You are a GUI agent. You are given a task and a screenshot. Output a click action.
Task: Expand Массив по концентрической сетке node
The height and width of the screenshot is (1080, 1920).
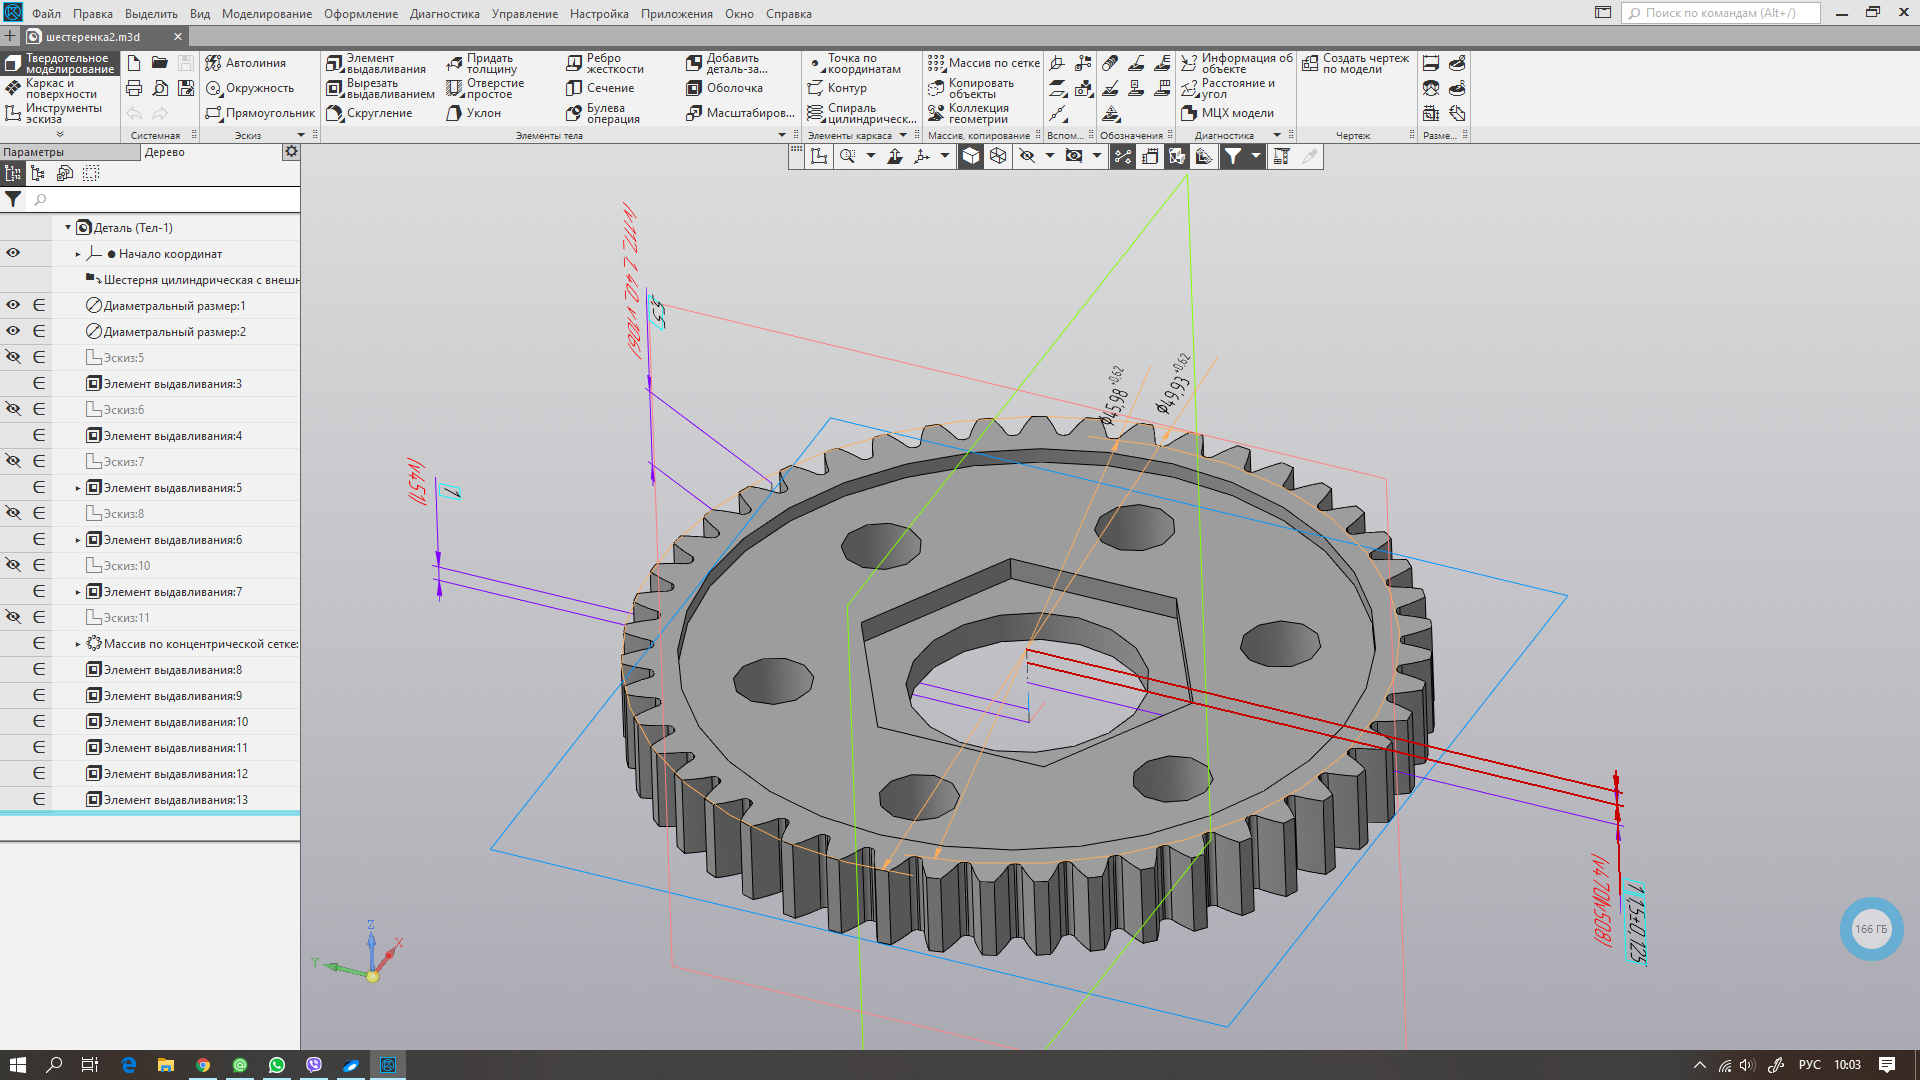pos(78,644)
